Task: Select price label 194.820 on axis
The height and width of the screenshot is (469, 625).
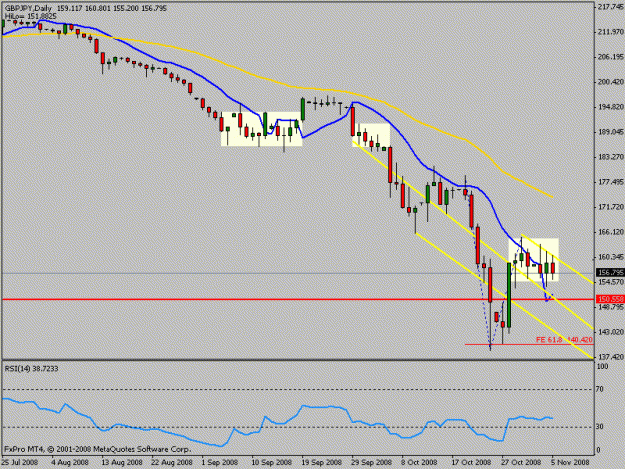Action: [x=610, y=107]
